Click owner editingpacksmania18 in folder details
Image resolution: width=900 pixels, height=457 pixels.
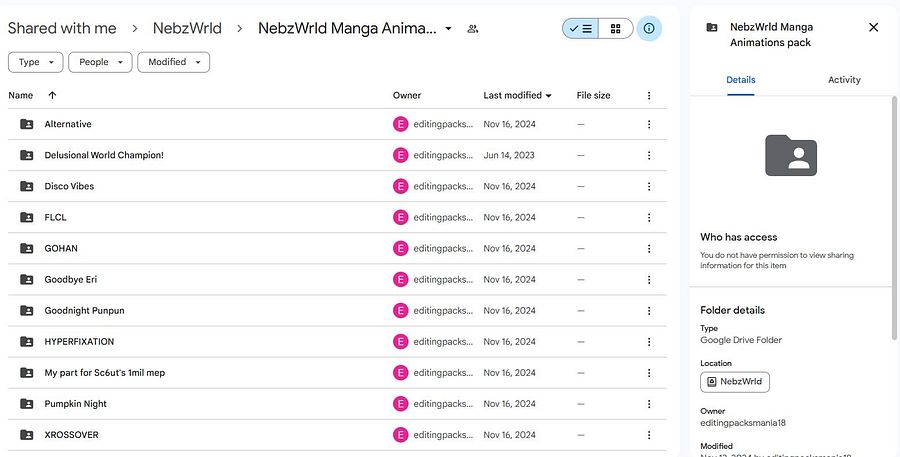click(x=743, y=423)
